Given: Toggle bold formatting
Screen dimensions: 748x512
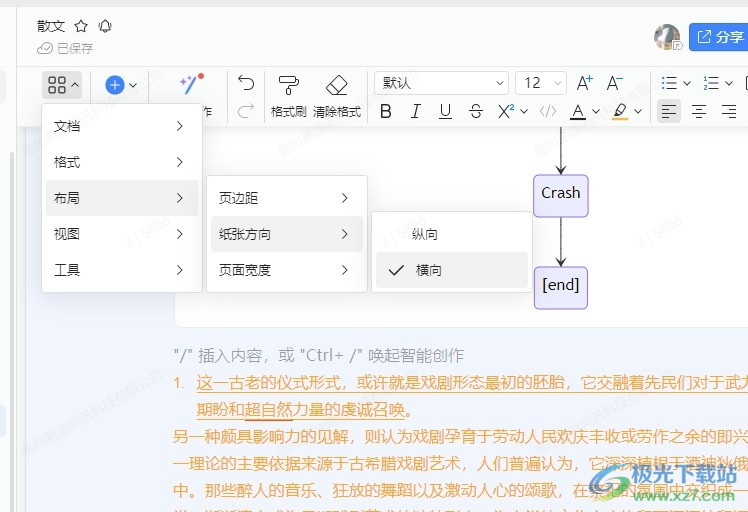Looking at the screenshot, I should [386, 112].
